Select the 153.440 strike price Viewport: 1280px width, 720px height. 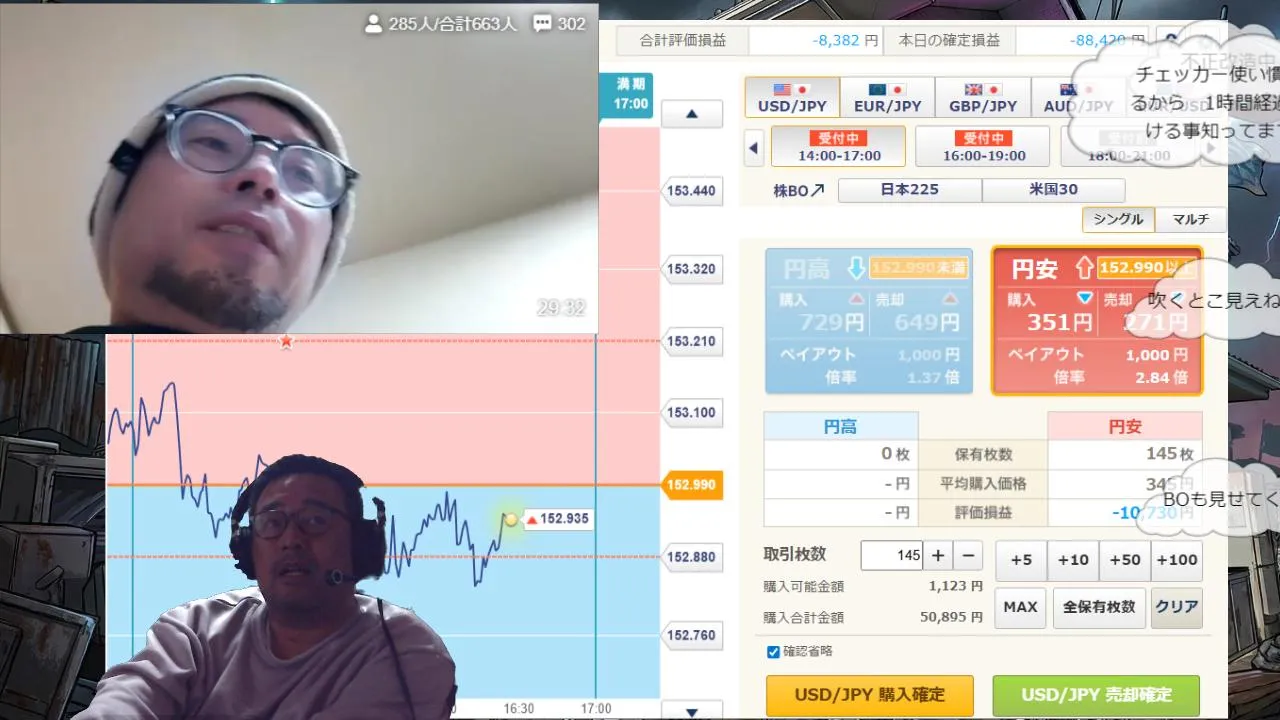691,190
